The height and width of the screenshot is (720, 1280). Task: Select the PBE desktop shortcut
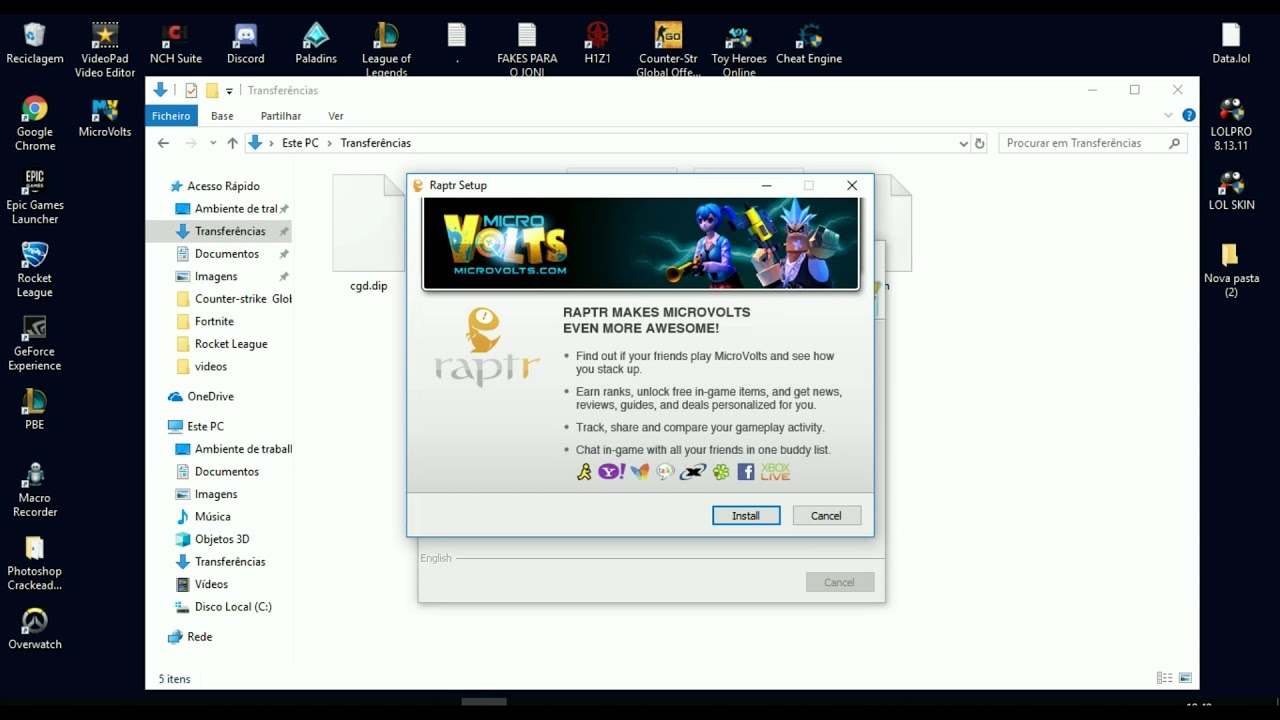tap(35, 409)
